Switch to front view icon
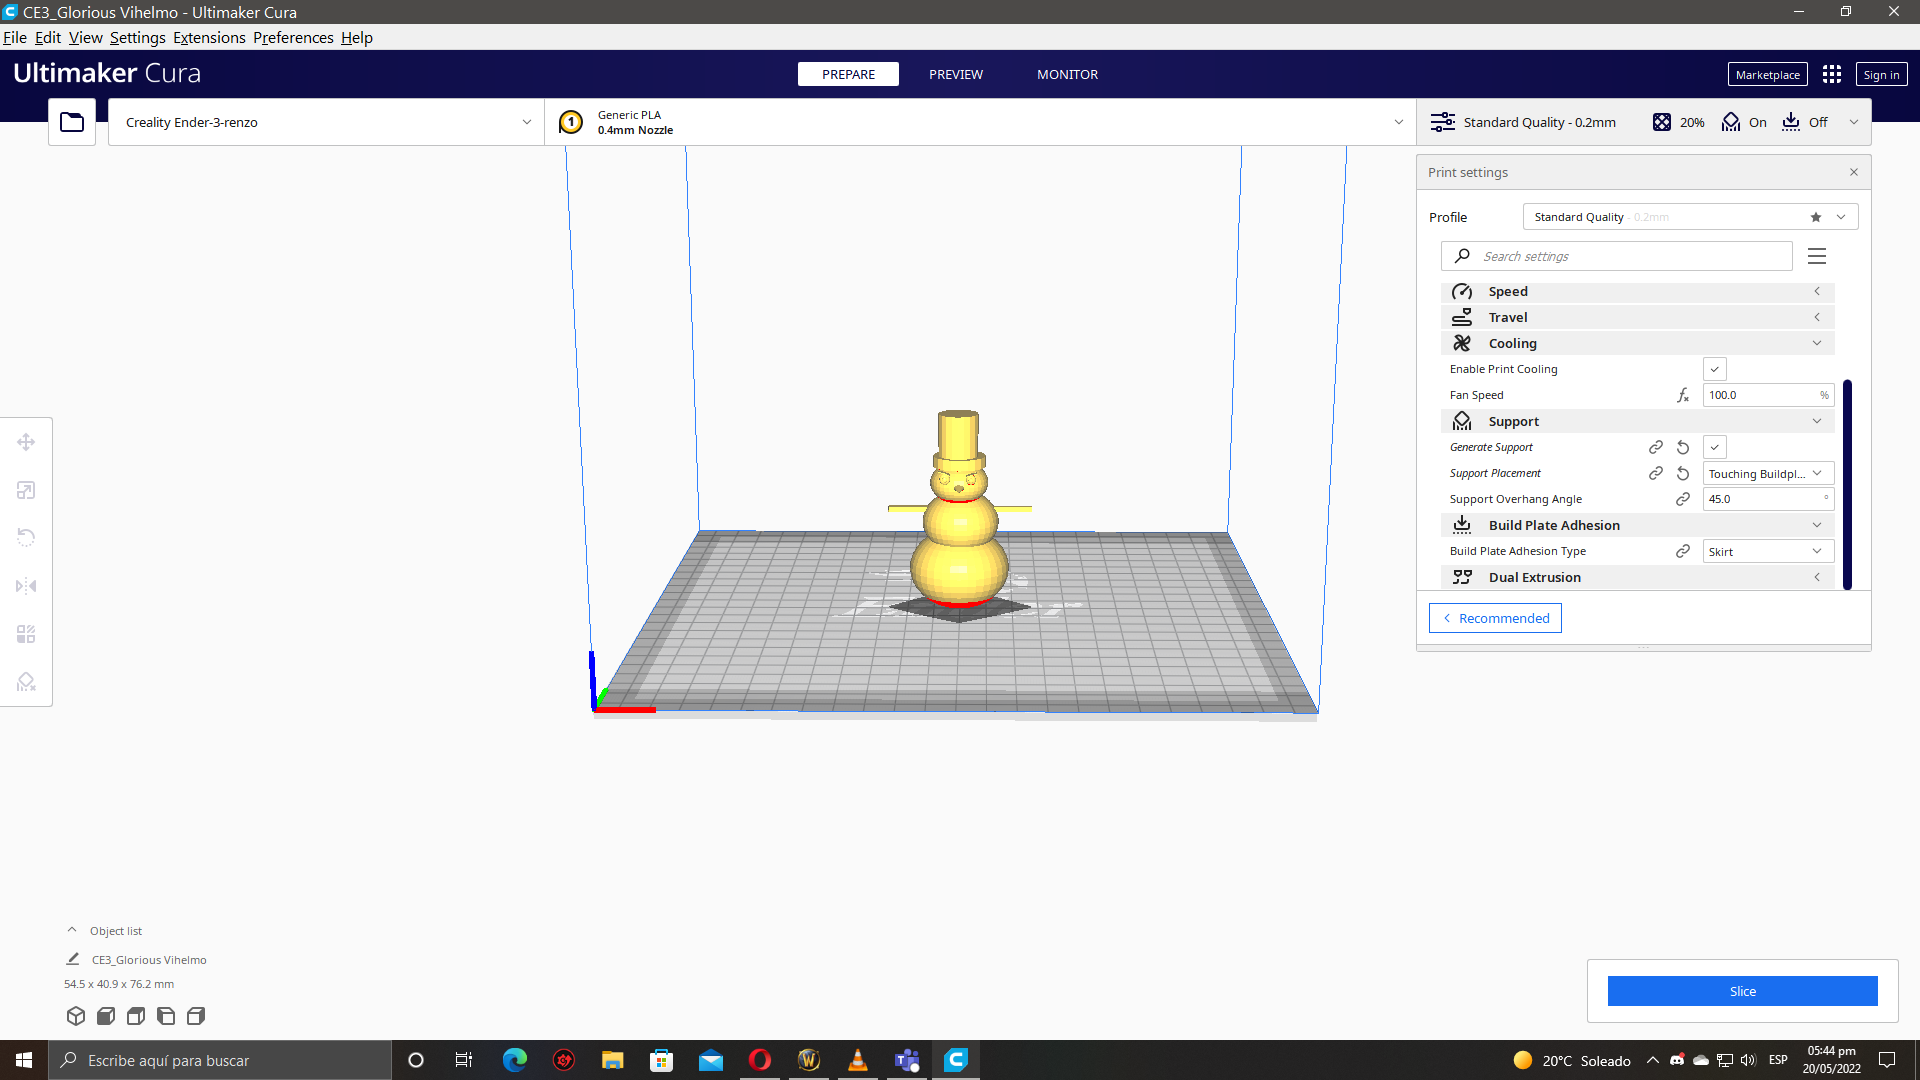Viewport: 1920px width, 1080px height. (106, 1016)
